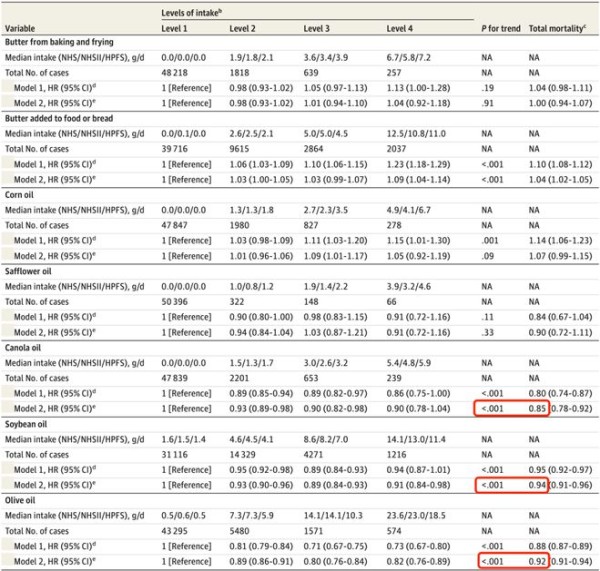Click total mortality value "0.88 (0.87-0.89)"
Image resolution: width=600 pixels, height=571 pixels.
pos(561,546)
